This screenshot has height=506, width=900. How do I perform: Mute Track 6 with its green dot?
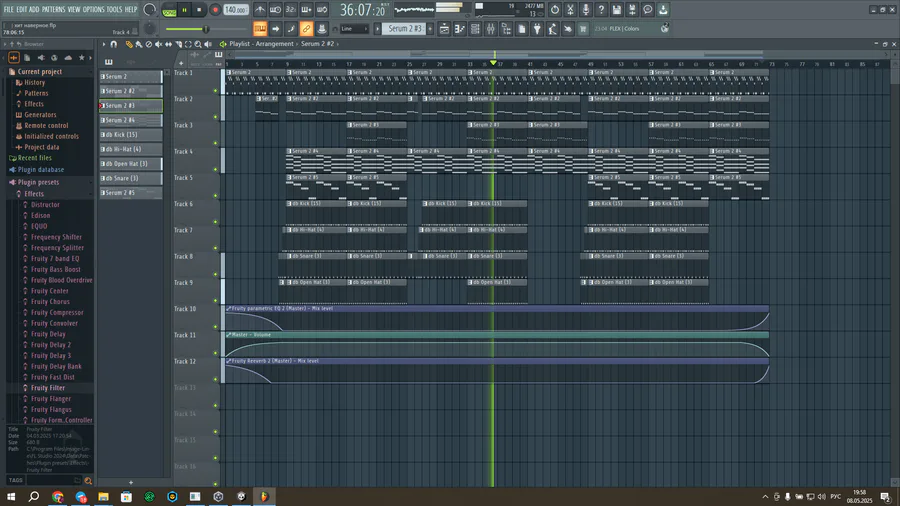216,222
